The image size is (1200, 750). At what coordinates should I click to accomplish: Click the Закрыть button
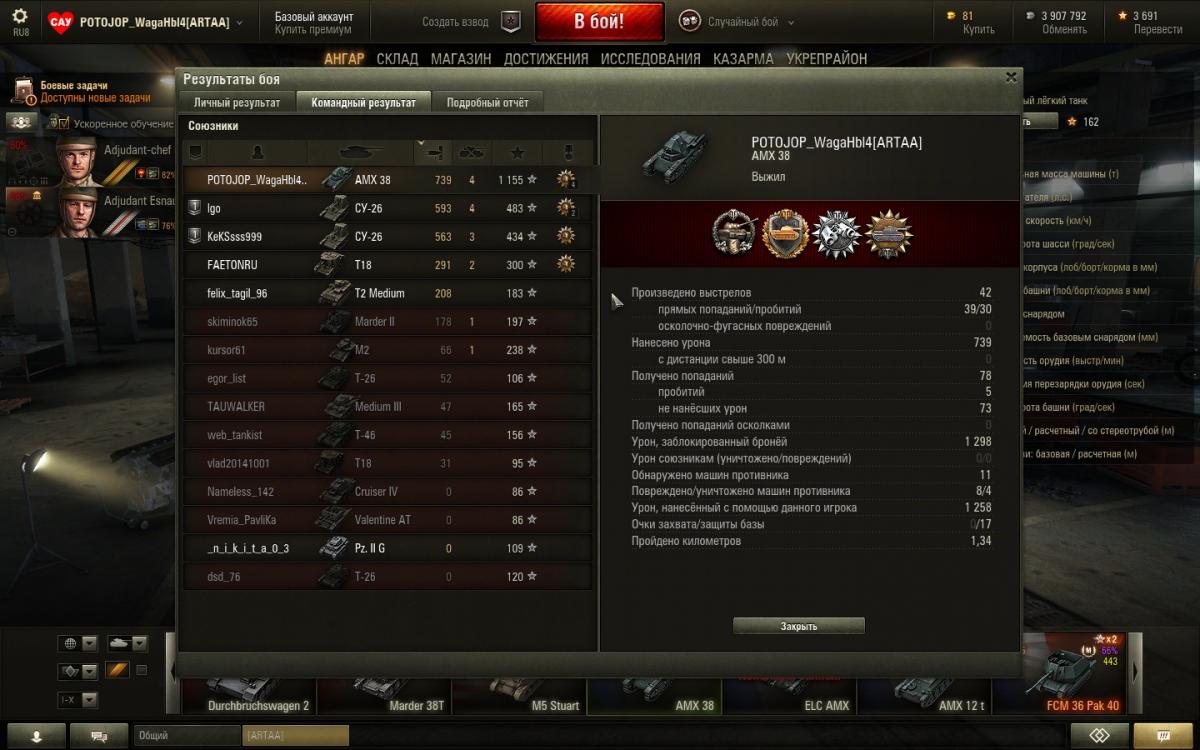point(799,626)
